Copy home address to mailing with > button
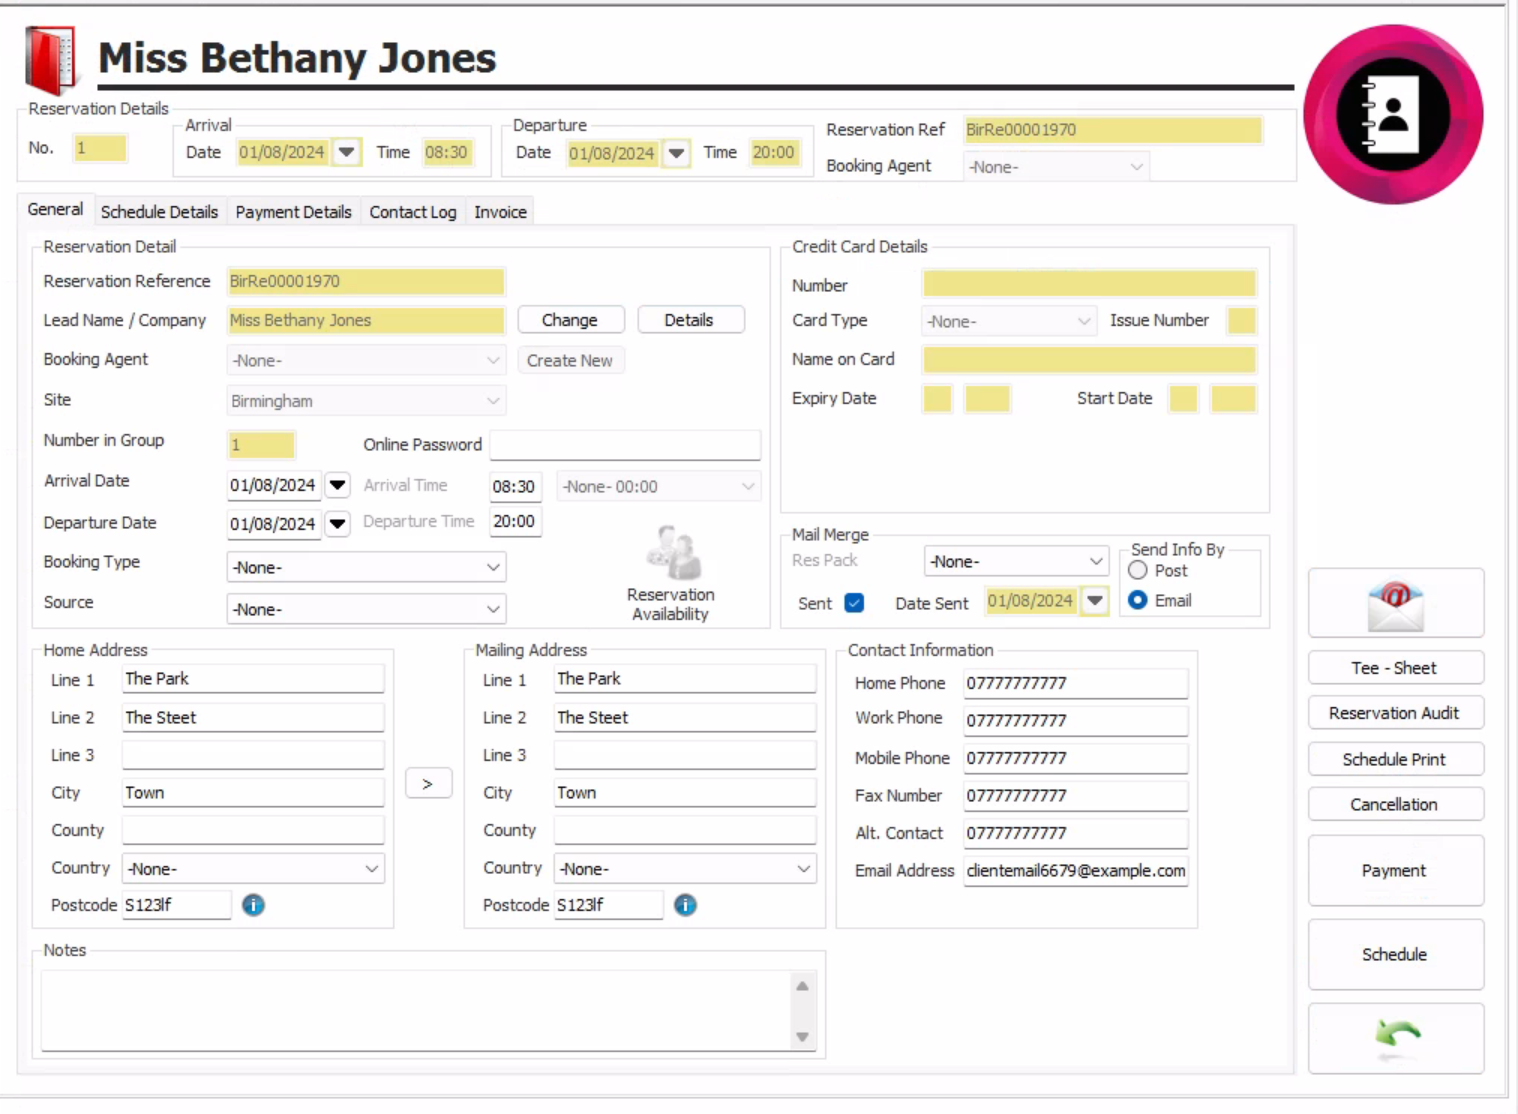 [x=428, y=783]
